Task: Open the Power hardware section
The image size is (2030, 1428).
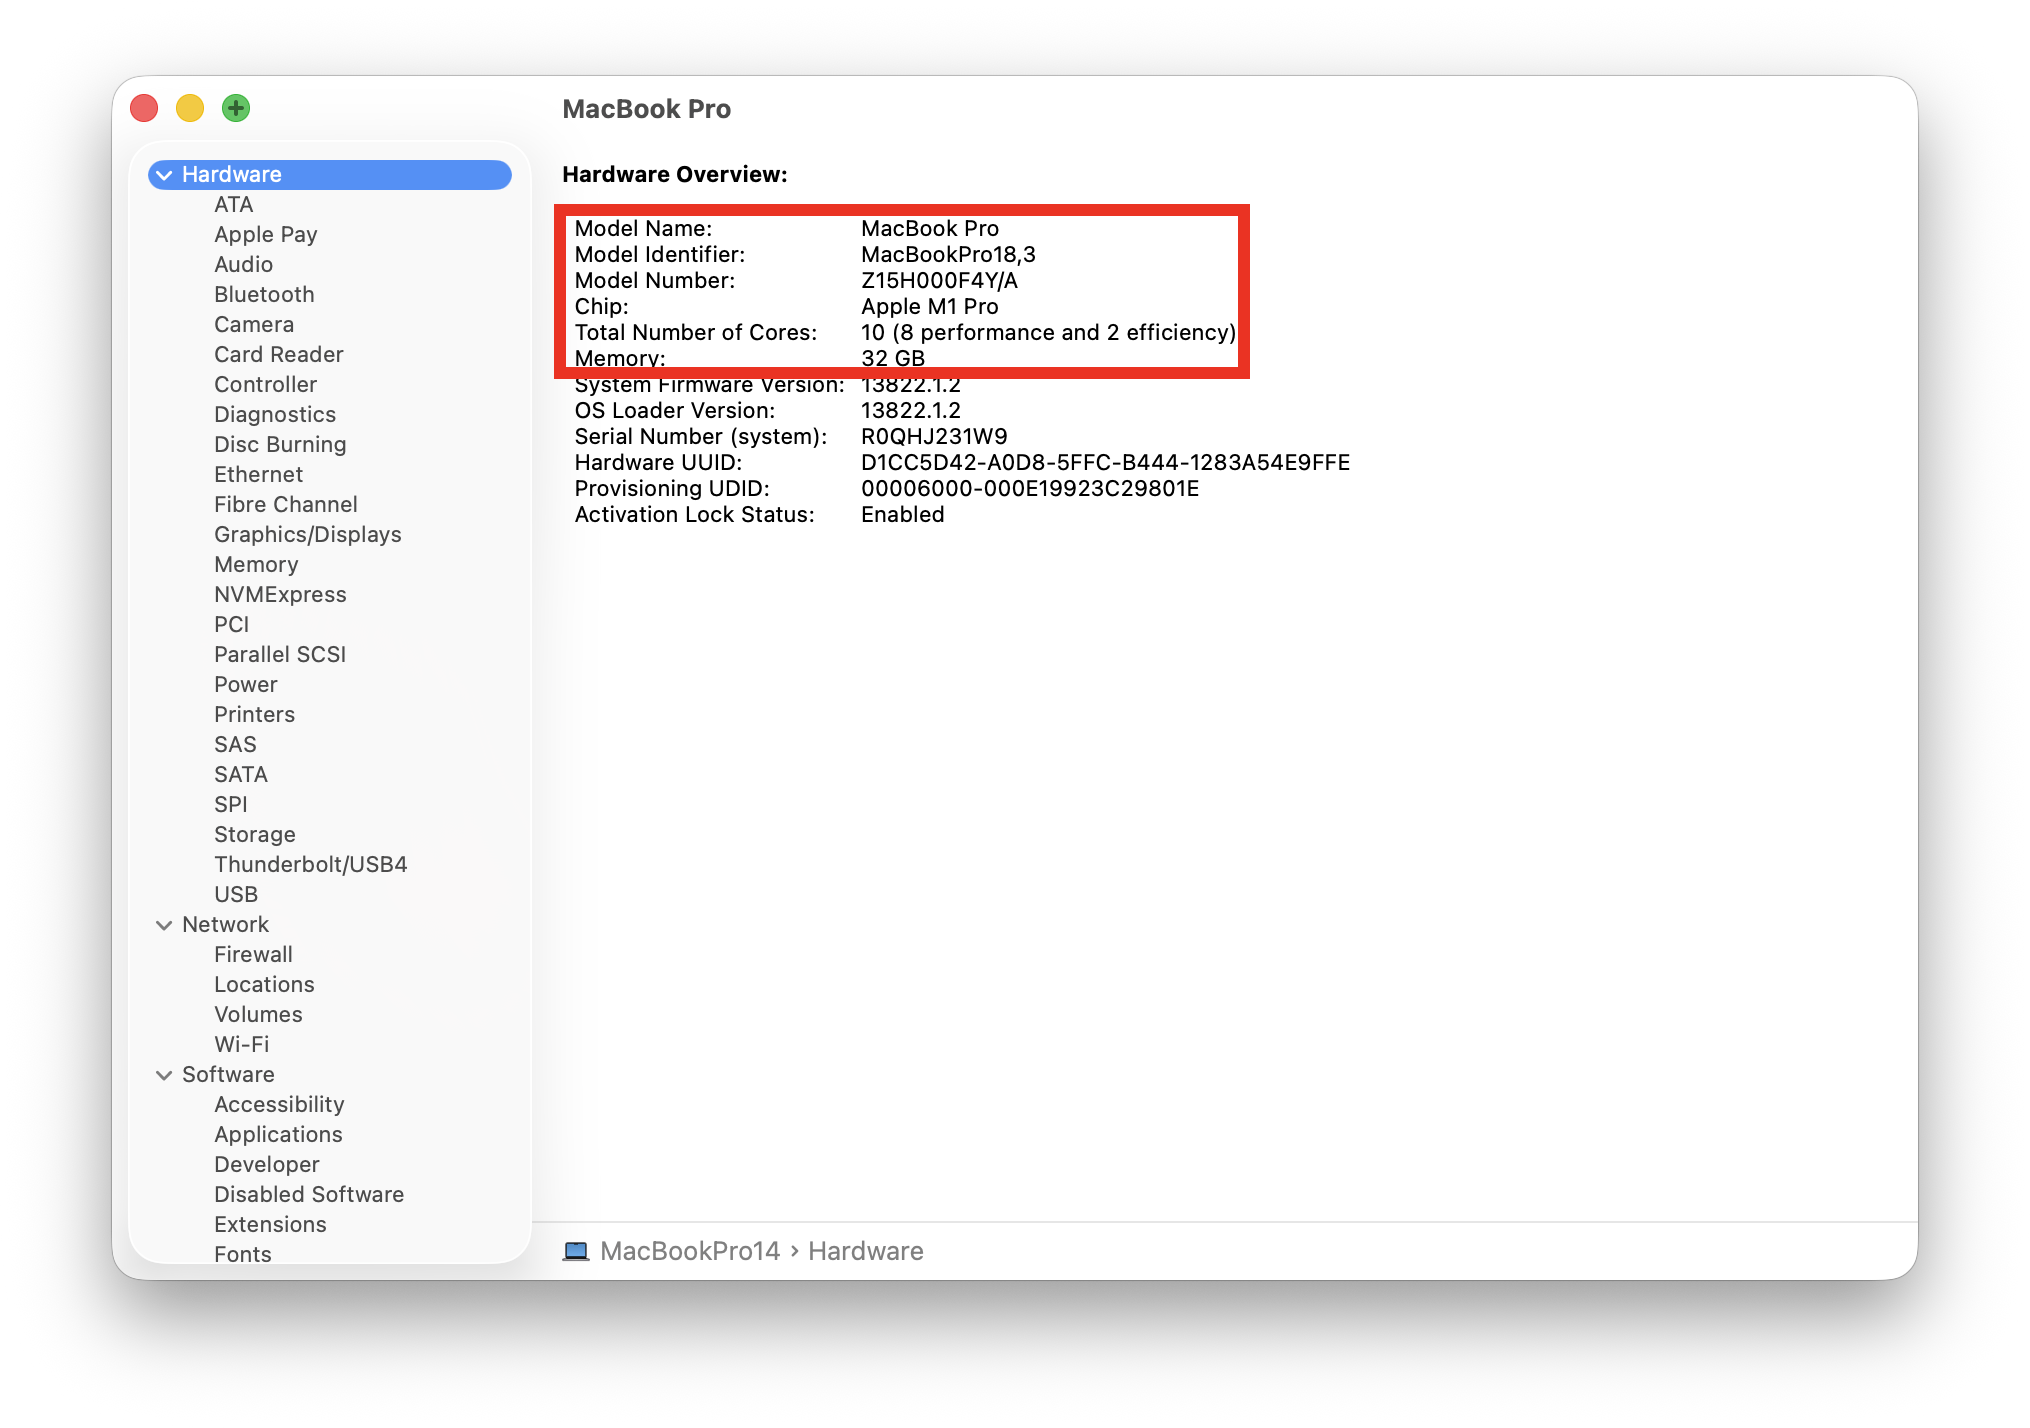Action: pos(245,684)
